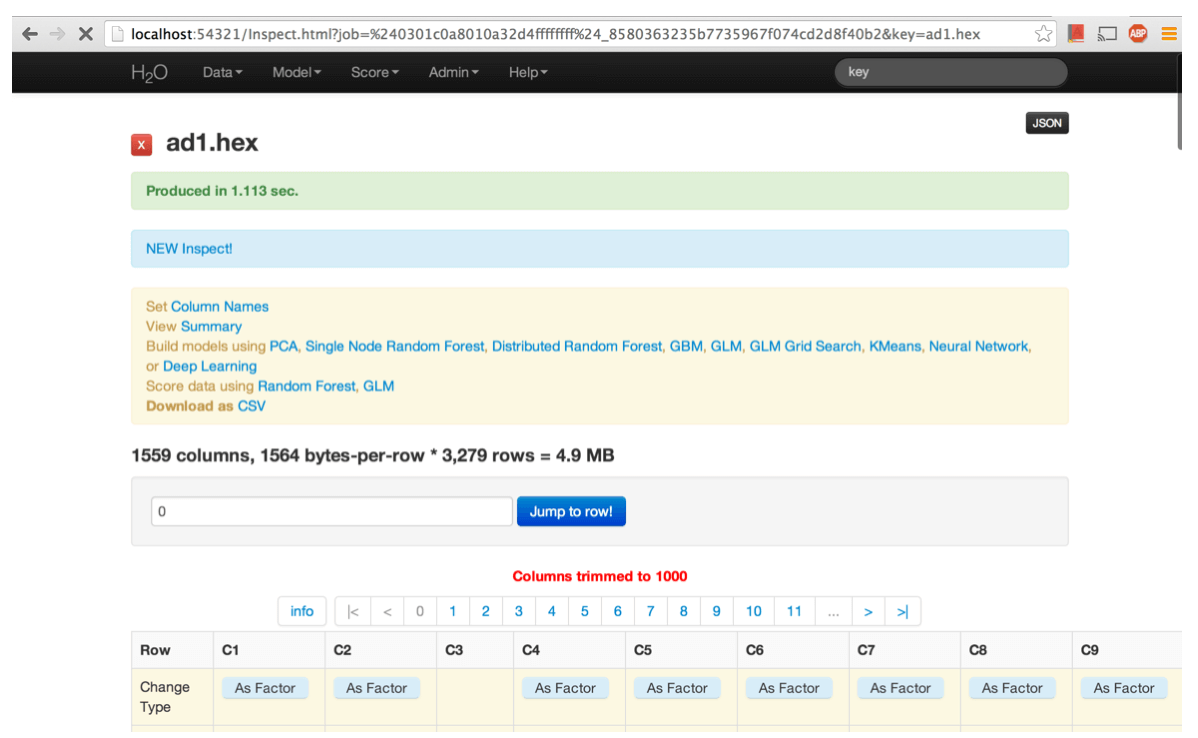Click red X delete icon beside ad1.hex
Viewport: 1198px width, 738px height.
click(141, 145)
